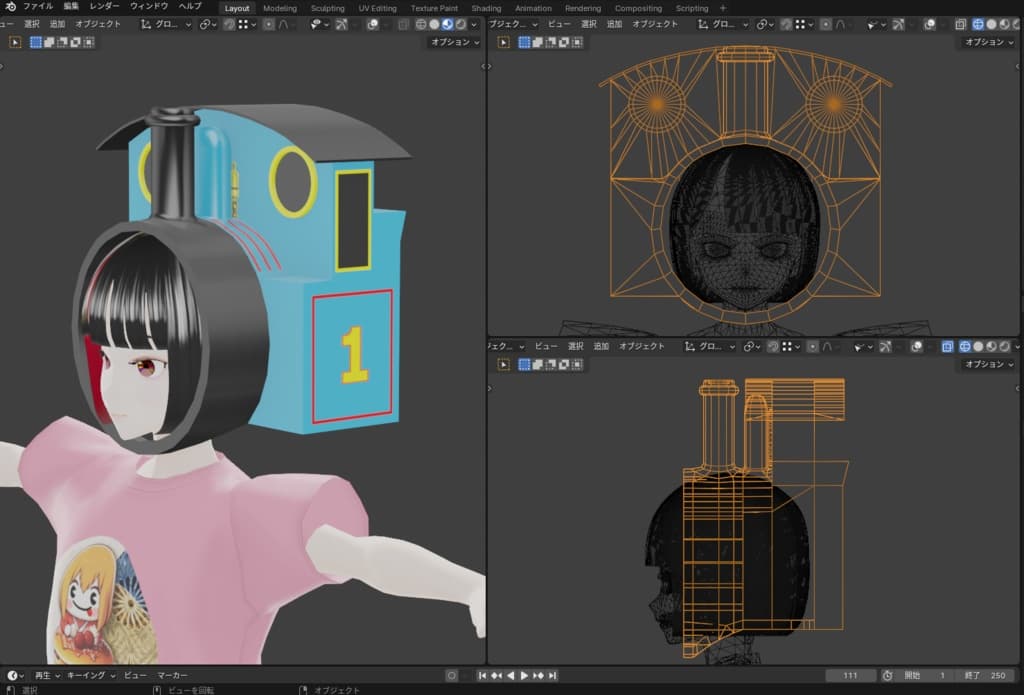Switch left viewport to wireframe shading

pos(421,25)
